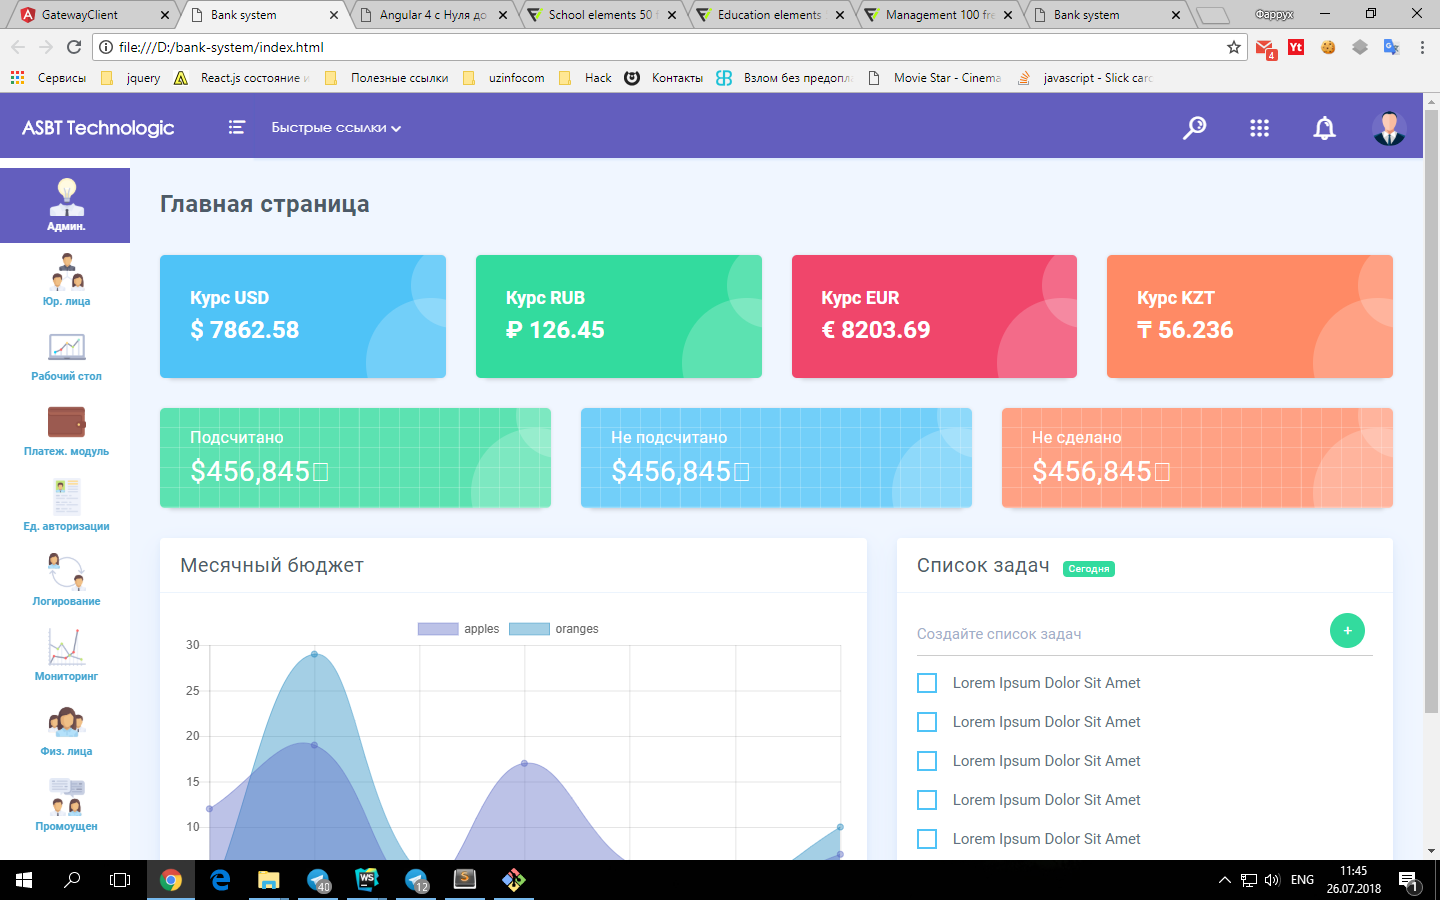The image size is (1440, 900).
Task: Click the Сегодня badge
Action: (1089, 569)
